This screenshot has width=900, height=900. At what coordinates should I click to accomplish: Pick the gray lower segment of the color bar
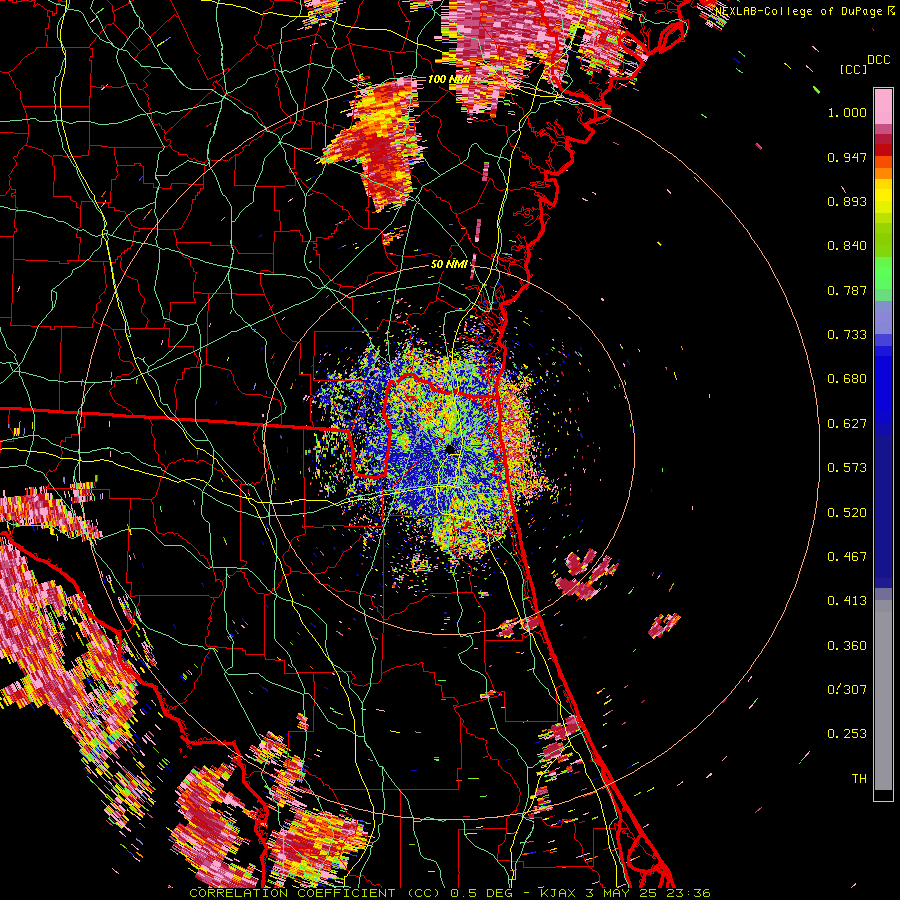coord(883,695)
